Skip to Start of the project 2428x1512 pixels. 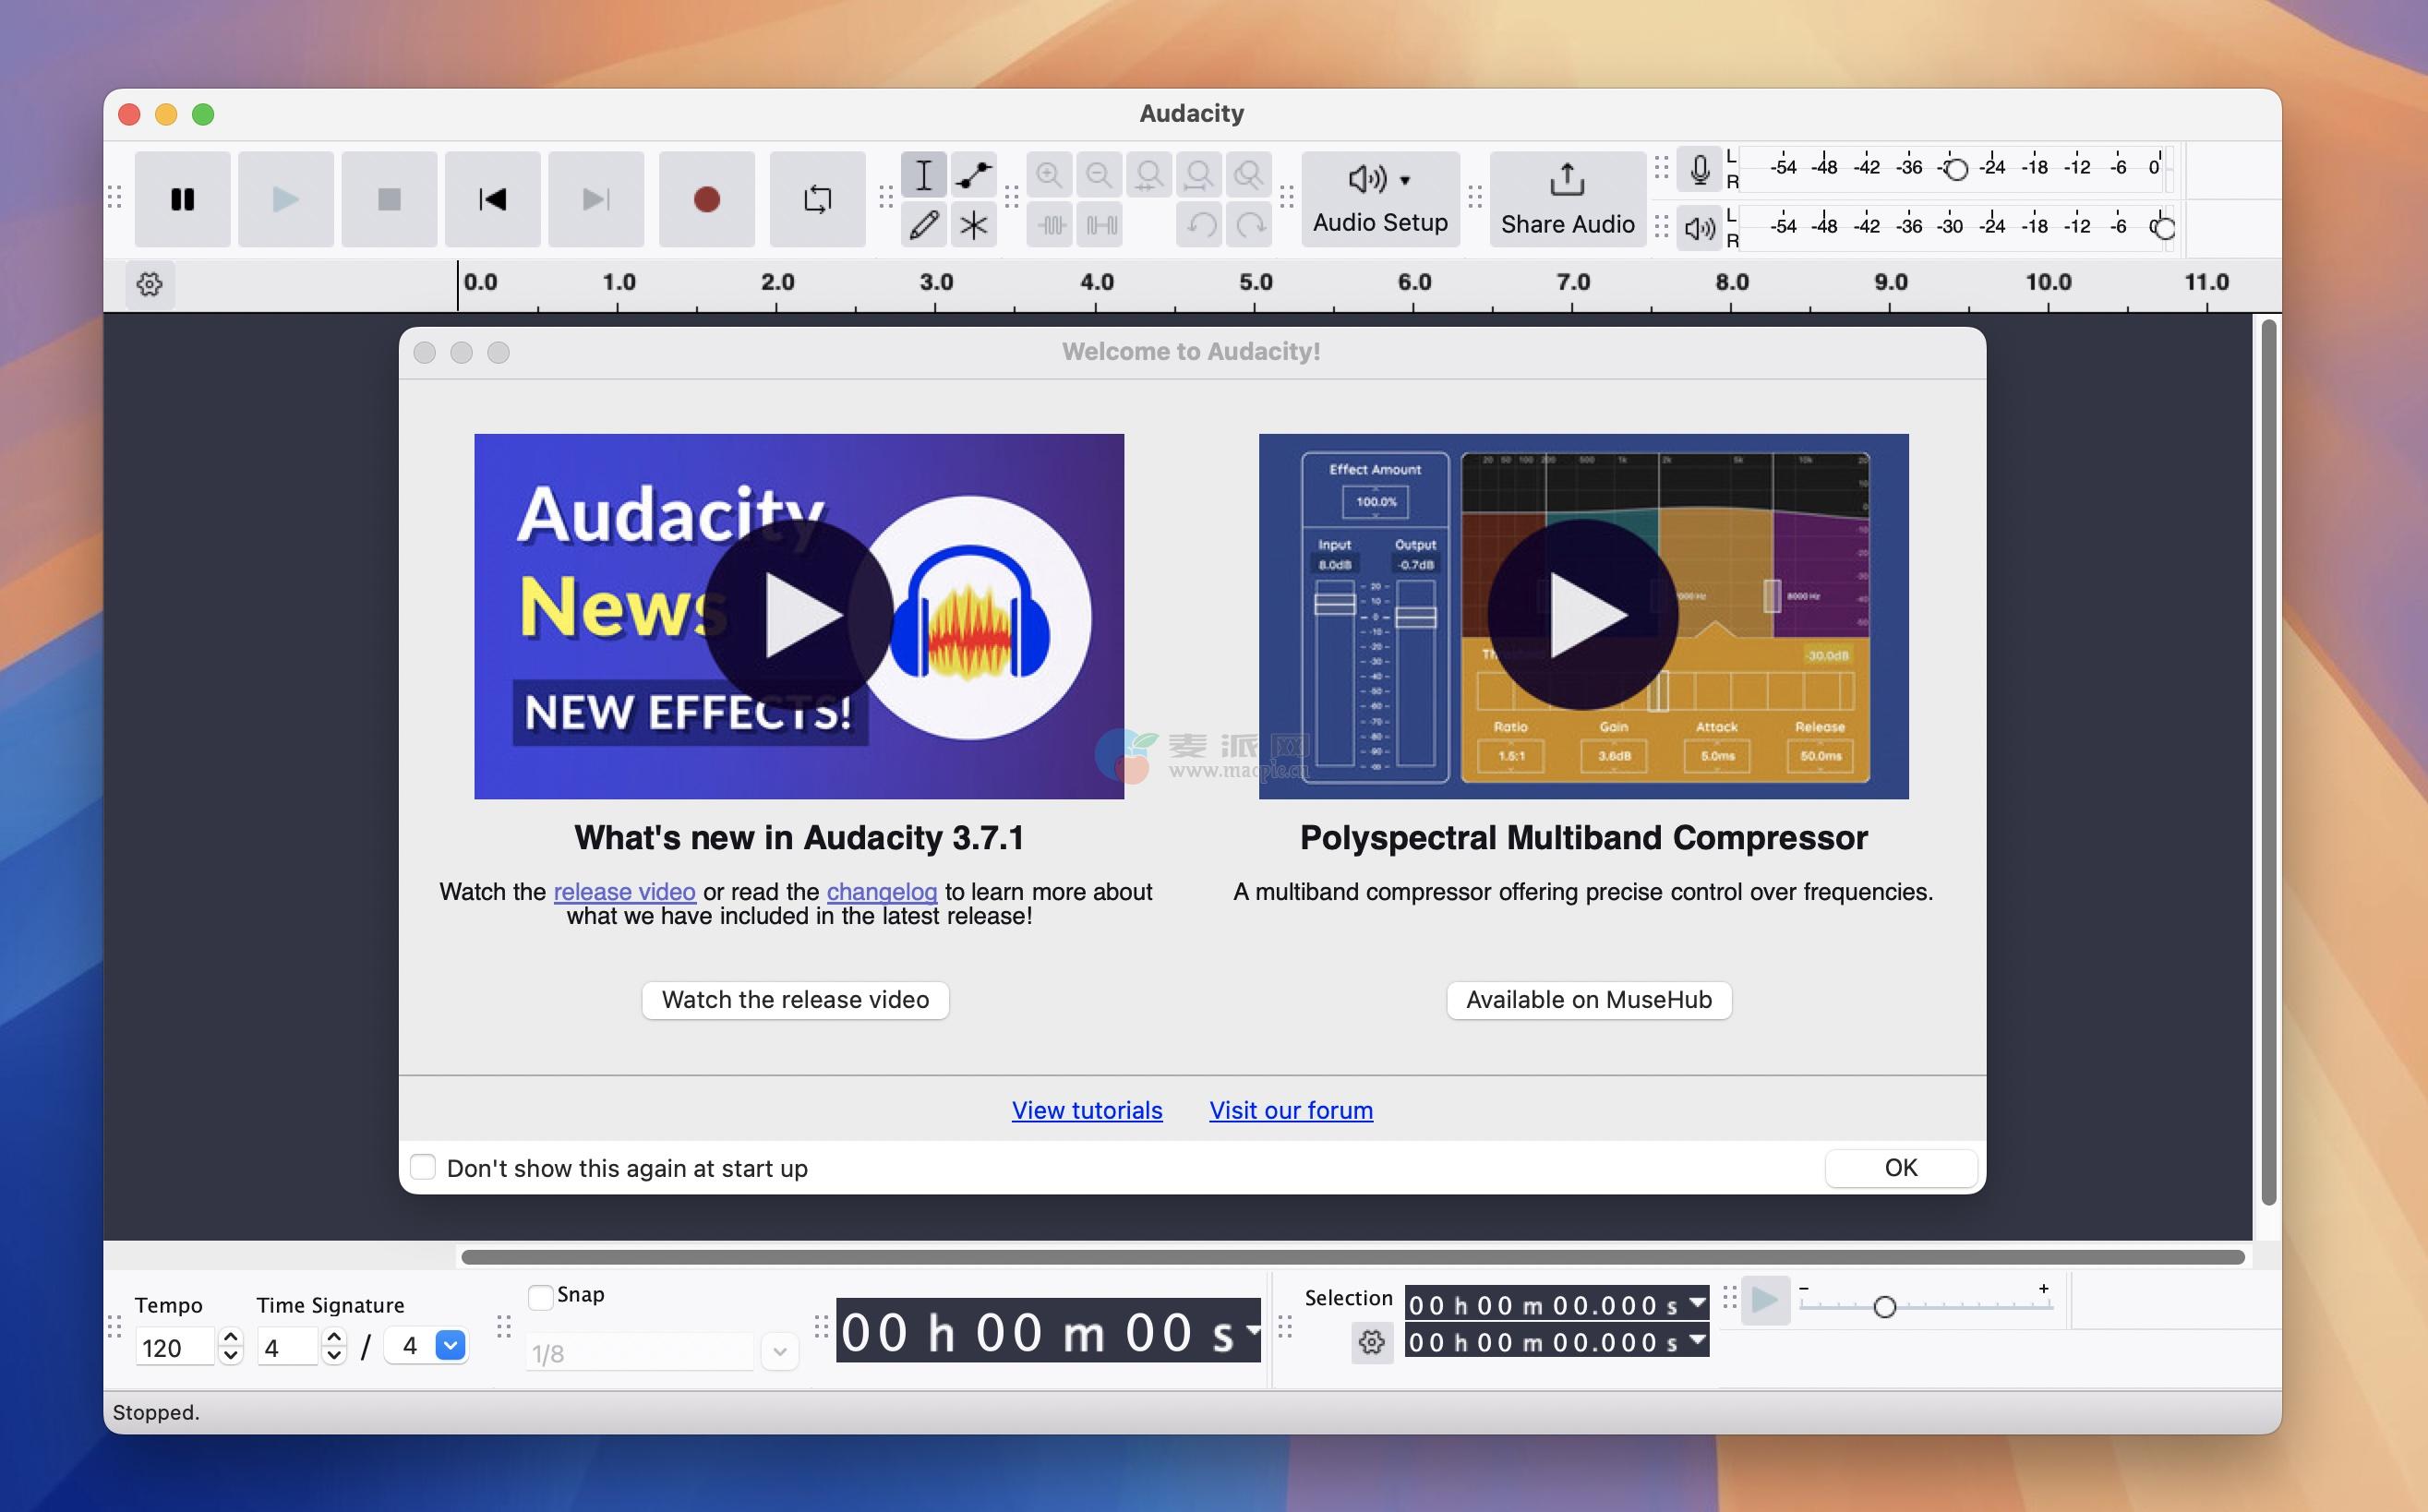pyautogui.click(x=493, y=199)
